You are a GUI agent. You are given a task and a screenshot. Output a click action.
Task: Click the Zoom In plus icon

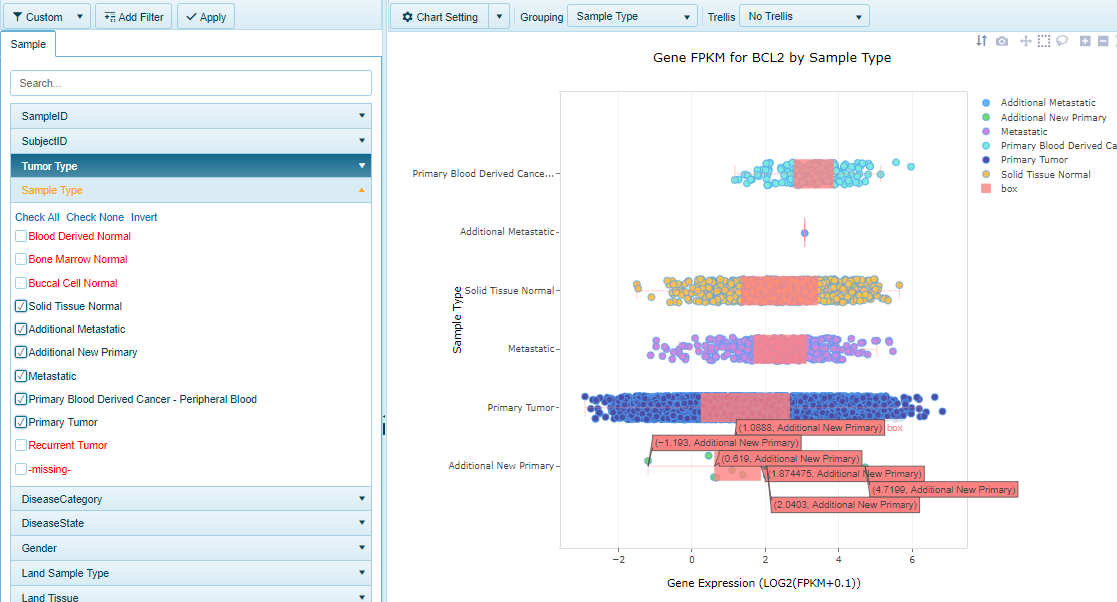pos(1085,41)
